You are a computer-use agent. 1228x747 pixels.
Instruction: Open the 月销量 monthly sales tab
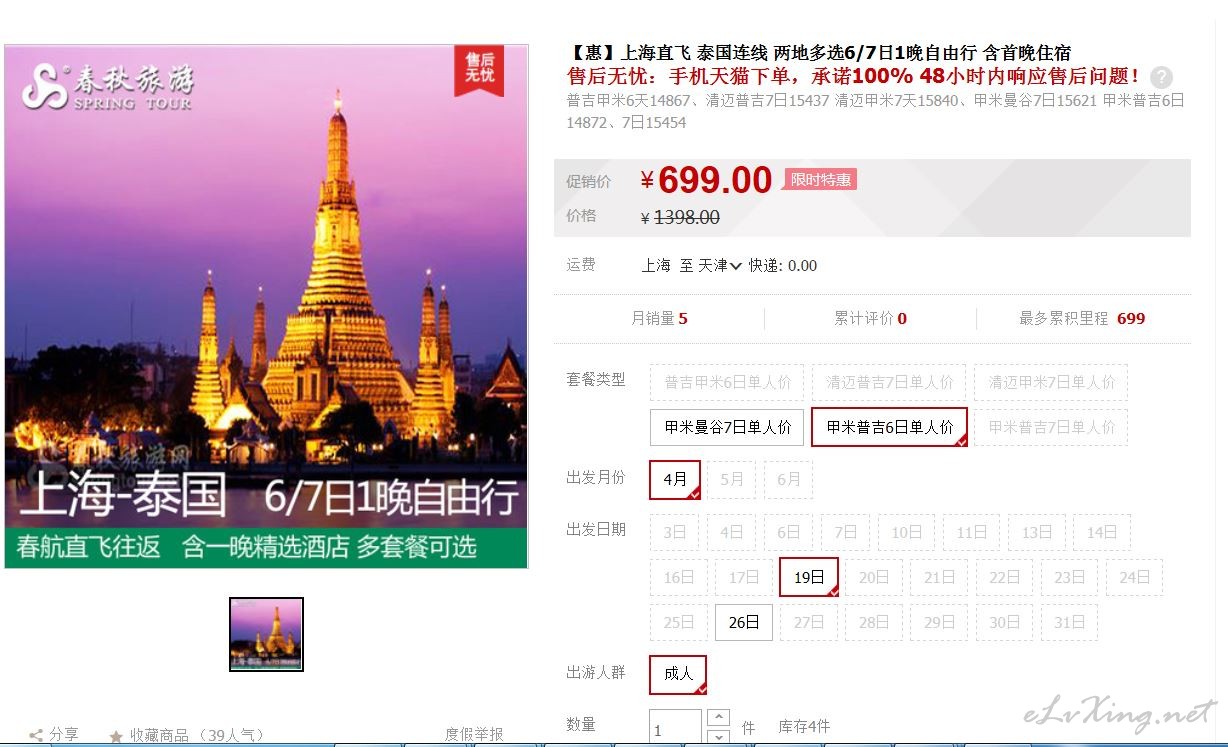[x=659, y=319]
